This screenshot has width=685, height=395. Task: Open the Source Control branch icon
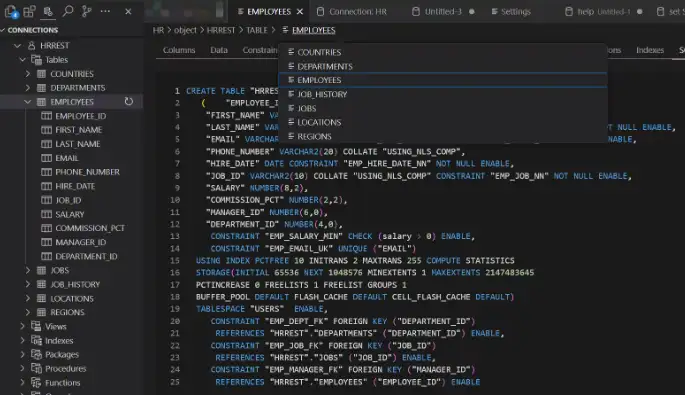click(x=86, y=11)
